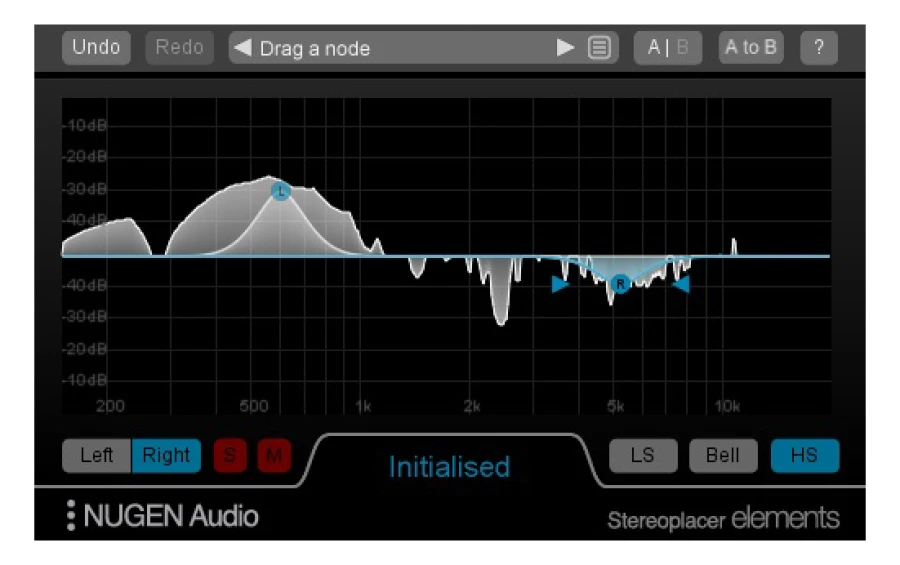Click the left width arrow handle near R node
The height and width of the screenshot is (565, 900).
click(x=560, y=284)
